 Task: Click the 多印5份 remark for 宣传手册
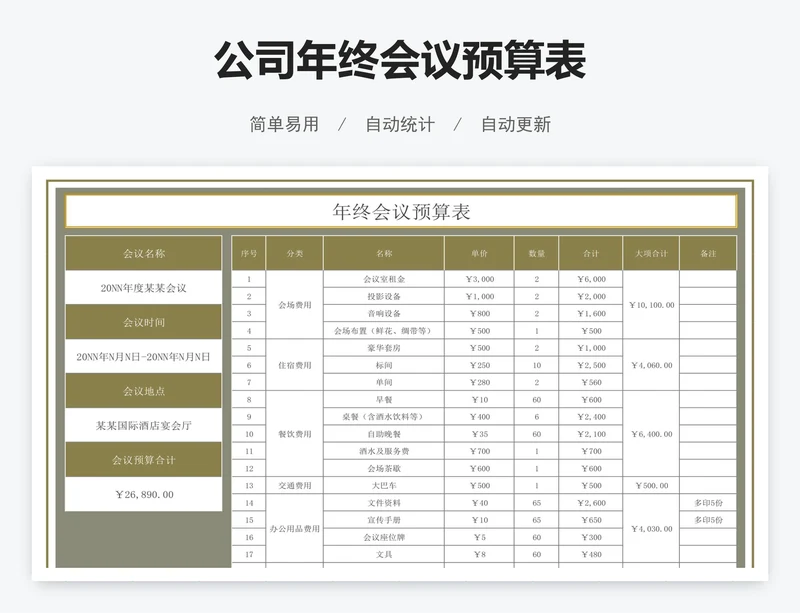point(708,520)
